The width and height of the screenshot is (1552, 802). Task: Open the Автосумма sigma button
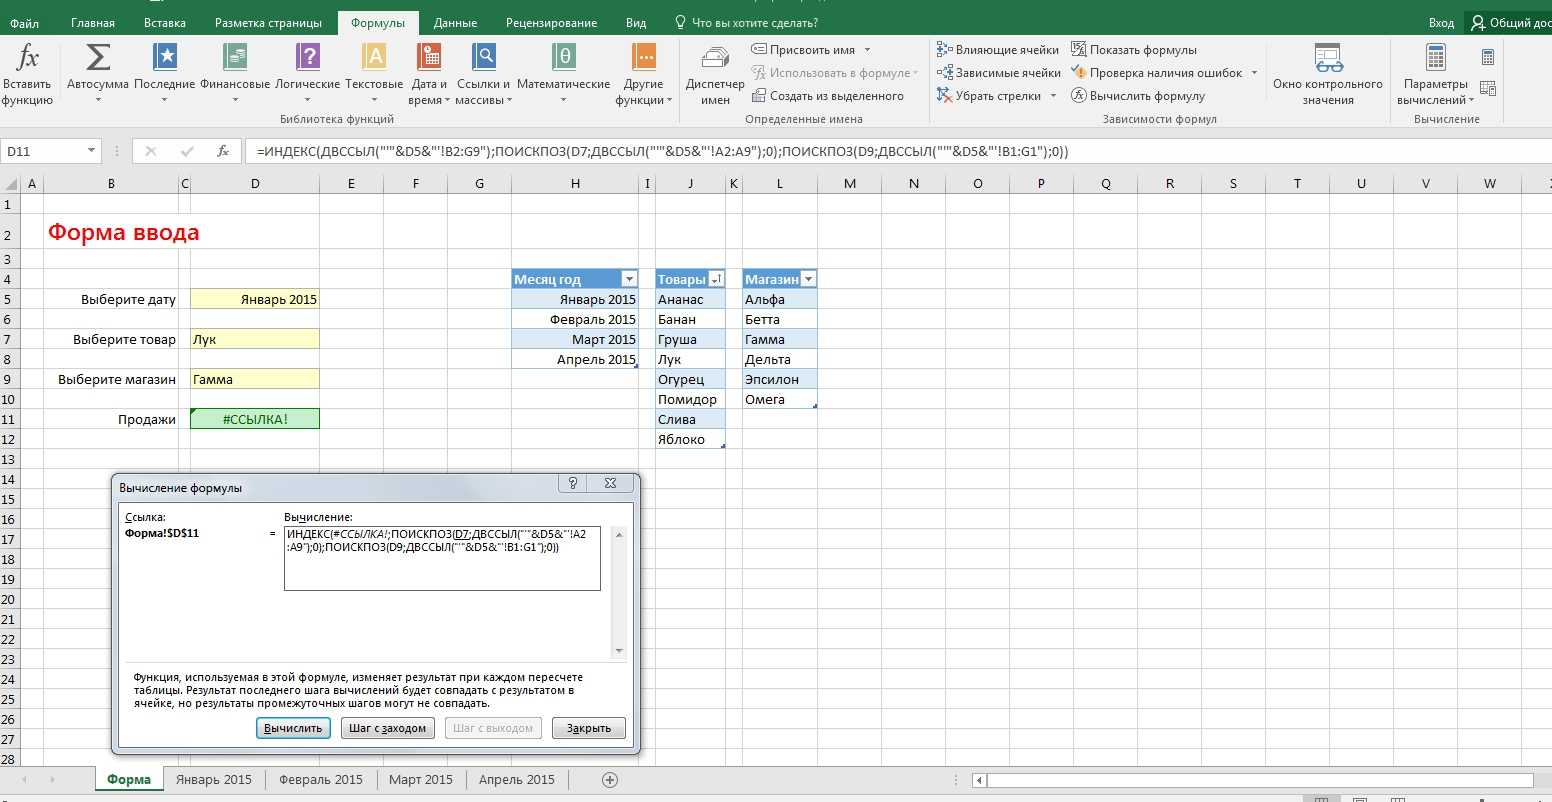(98, 75)
